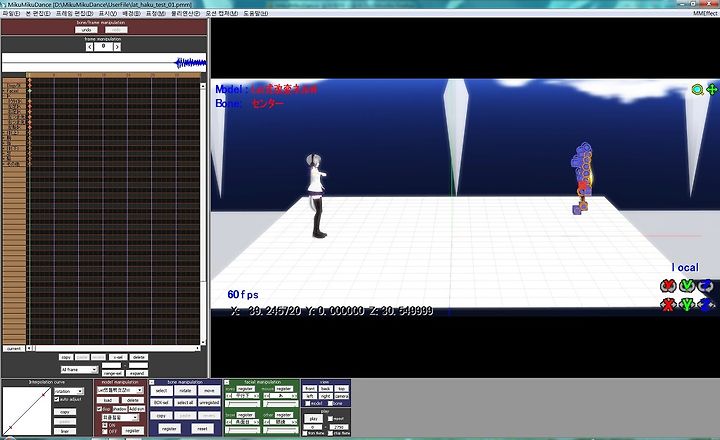Image resolution: width=720 pixels, height=440 pixels.
Task: Click next eyes morph arrow
Action: click(255, 395)
